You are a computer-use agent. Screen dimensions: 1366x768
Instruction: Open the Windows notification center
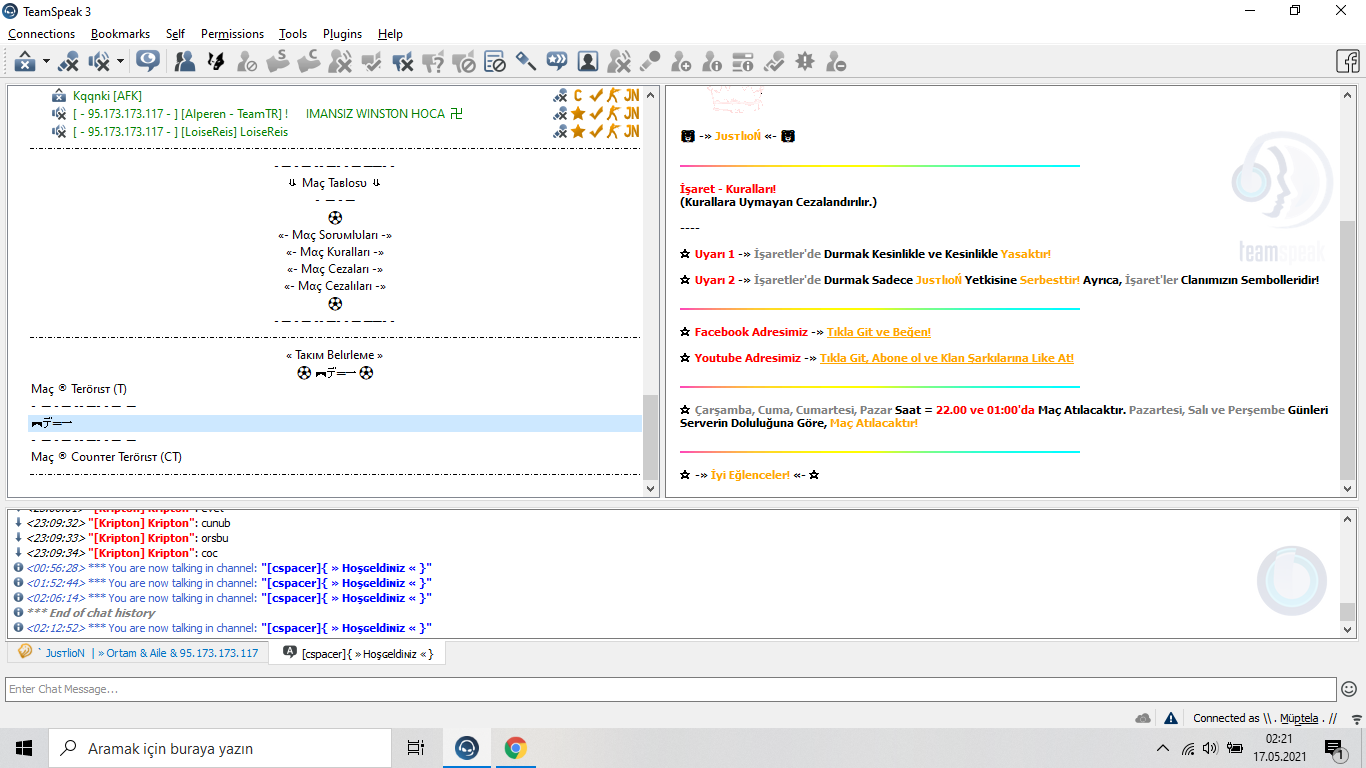[x=1333, y=748]
